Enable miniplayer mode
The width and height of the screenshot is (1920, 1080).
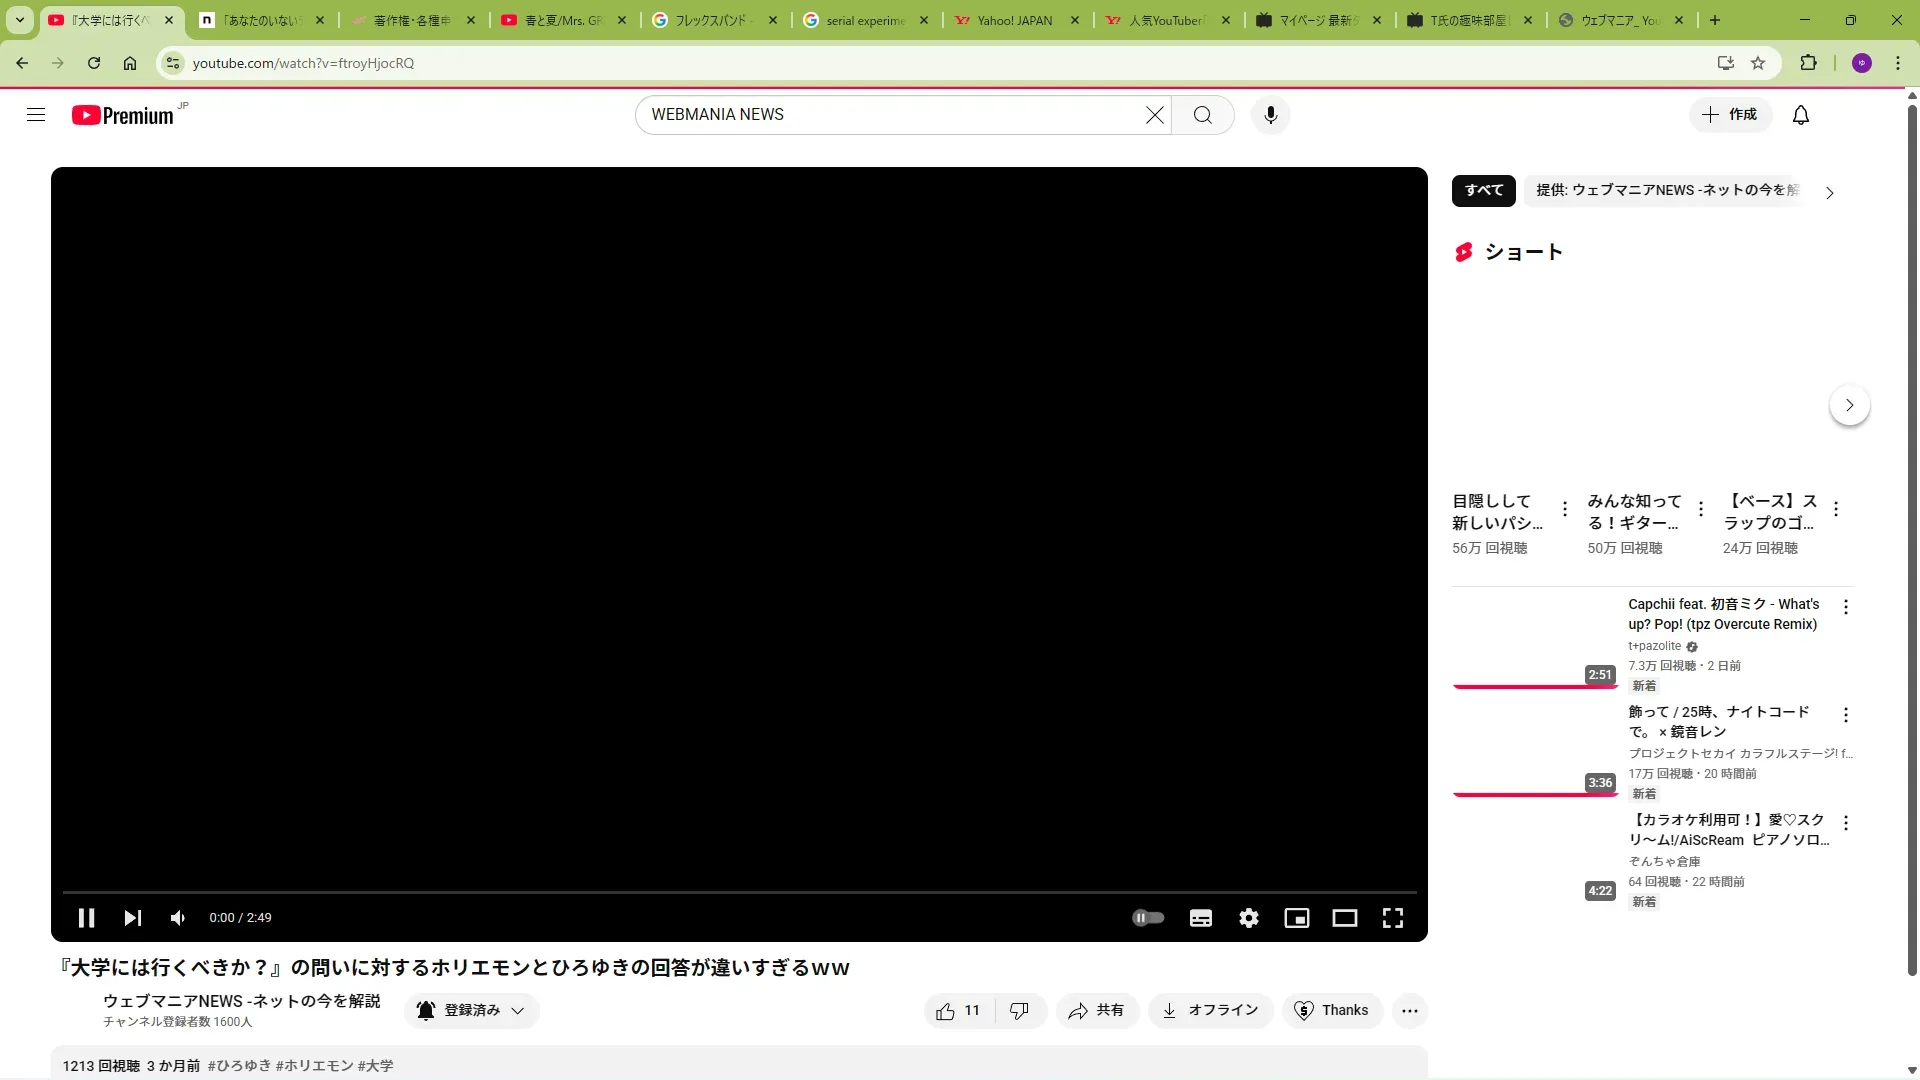click(x=1296, y=918)
